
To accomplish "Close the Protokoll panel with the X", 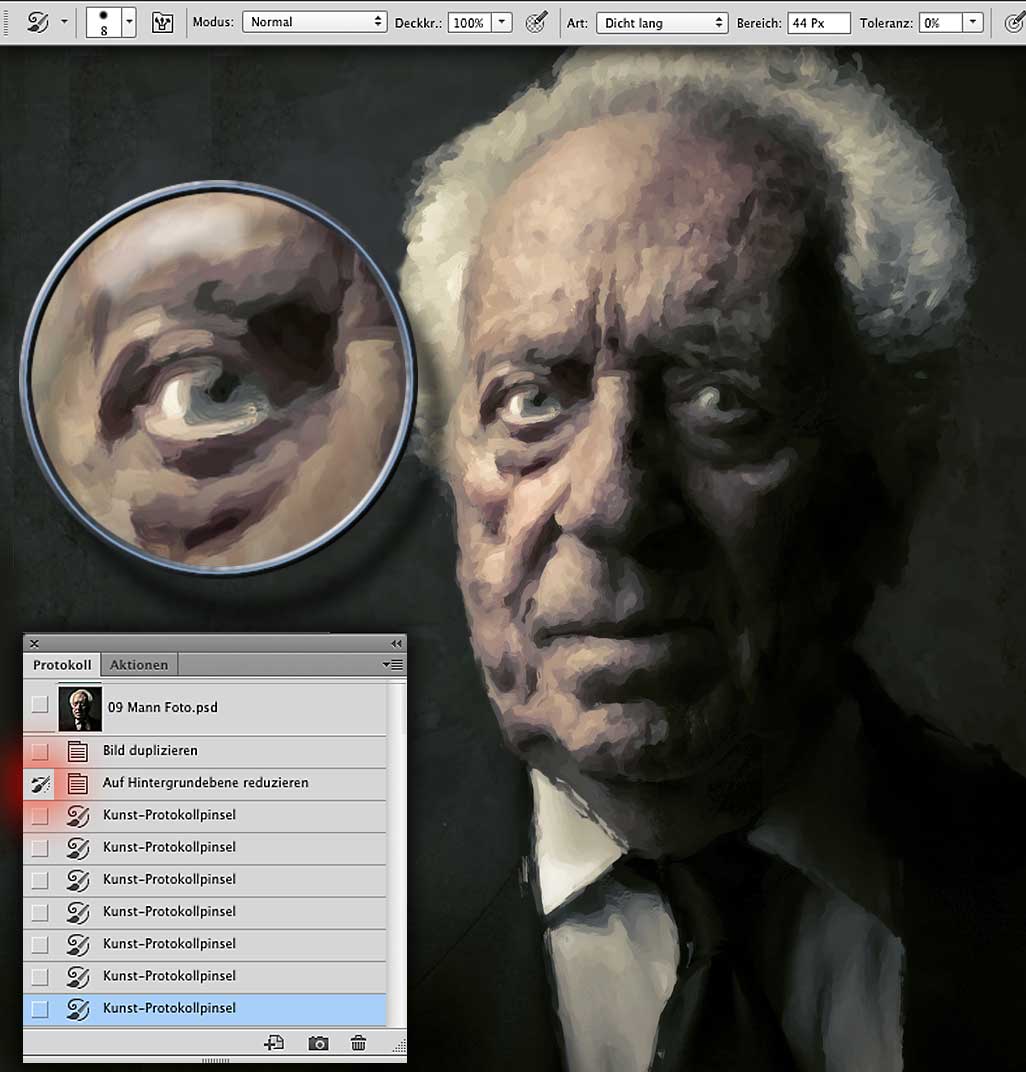I will (x=34, y=643).
